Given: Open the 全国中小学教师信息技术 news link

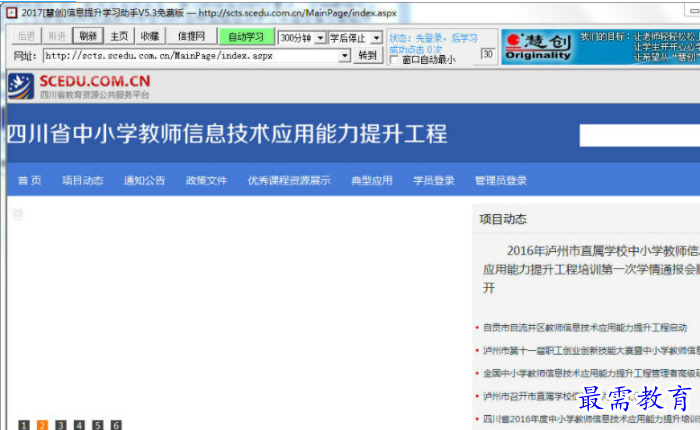Looking at the screenshot, I should point(591,373).
